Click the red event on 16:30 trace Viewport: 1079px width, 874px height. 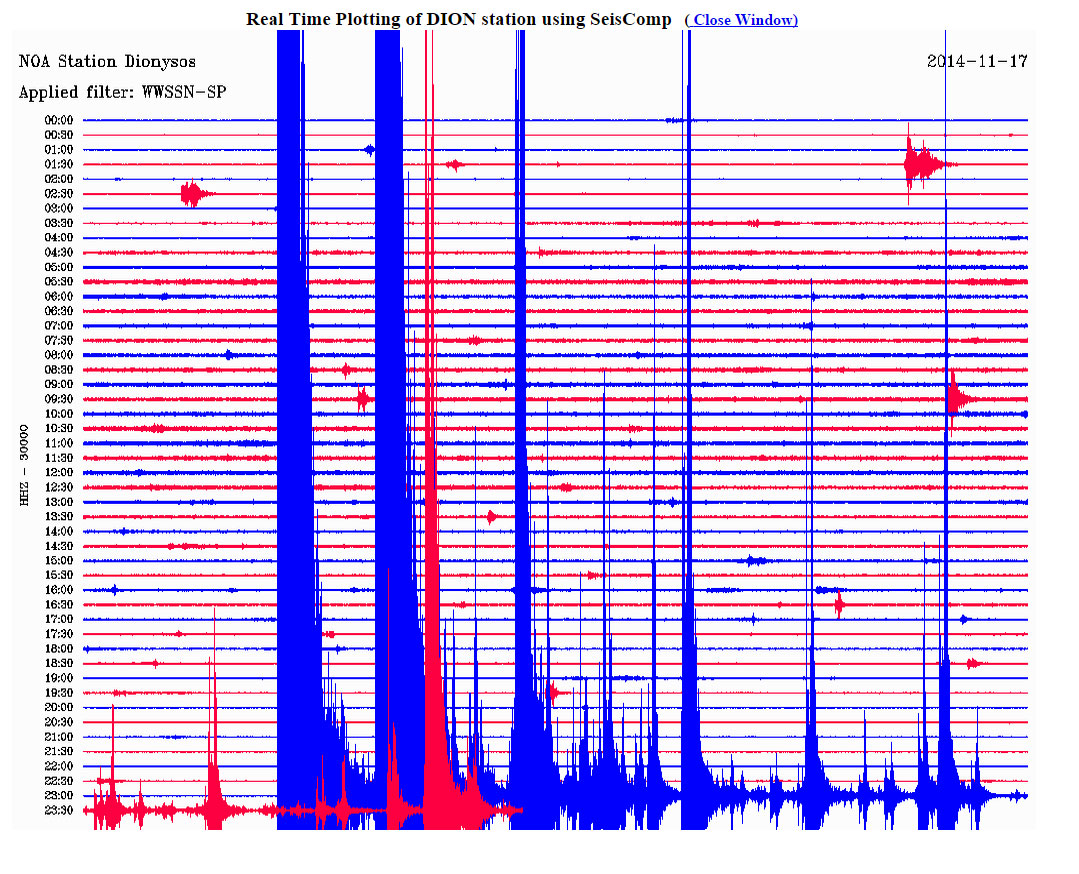(x=840, y=604)
